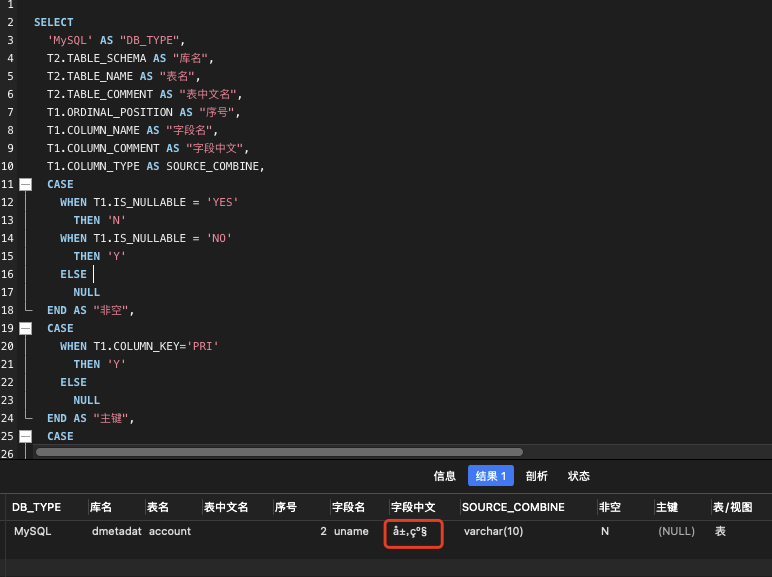Image resolution: width=772 pixels, height=577 pixels.
Task: Select the varchar(10) cell
Action: 493,531
